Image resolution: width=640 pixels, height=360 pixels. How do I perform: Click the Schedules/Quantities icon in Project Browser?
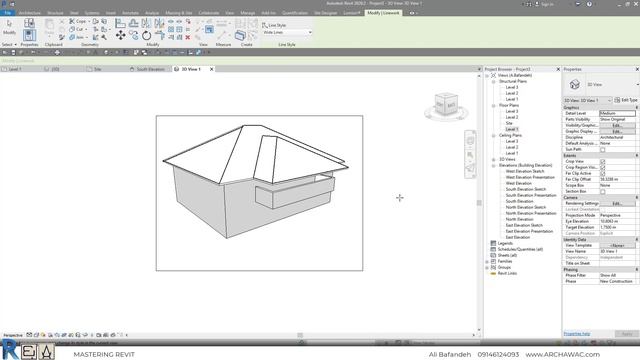click(493, 249)
